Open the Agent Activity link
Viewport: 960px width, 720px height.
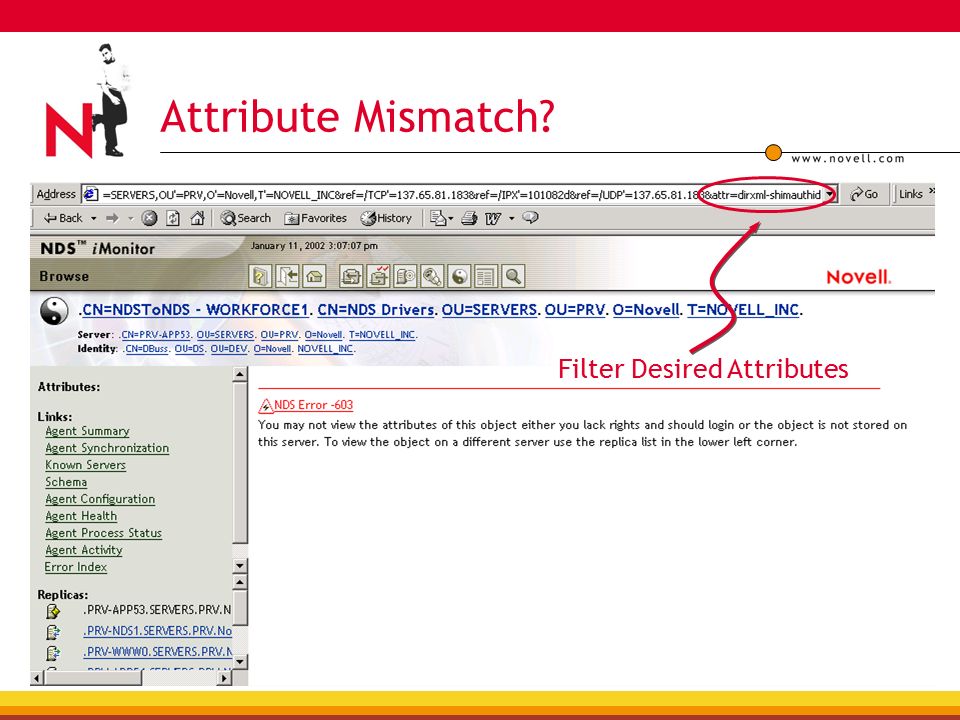point(83,550)
